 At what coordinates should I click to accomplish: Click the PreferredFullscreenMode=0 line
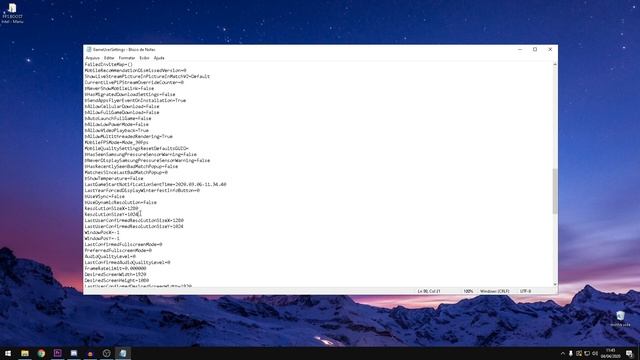(x=118, y=250)
